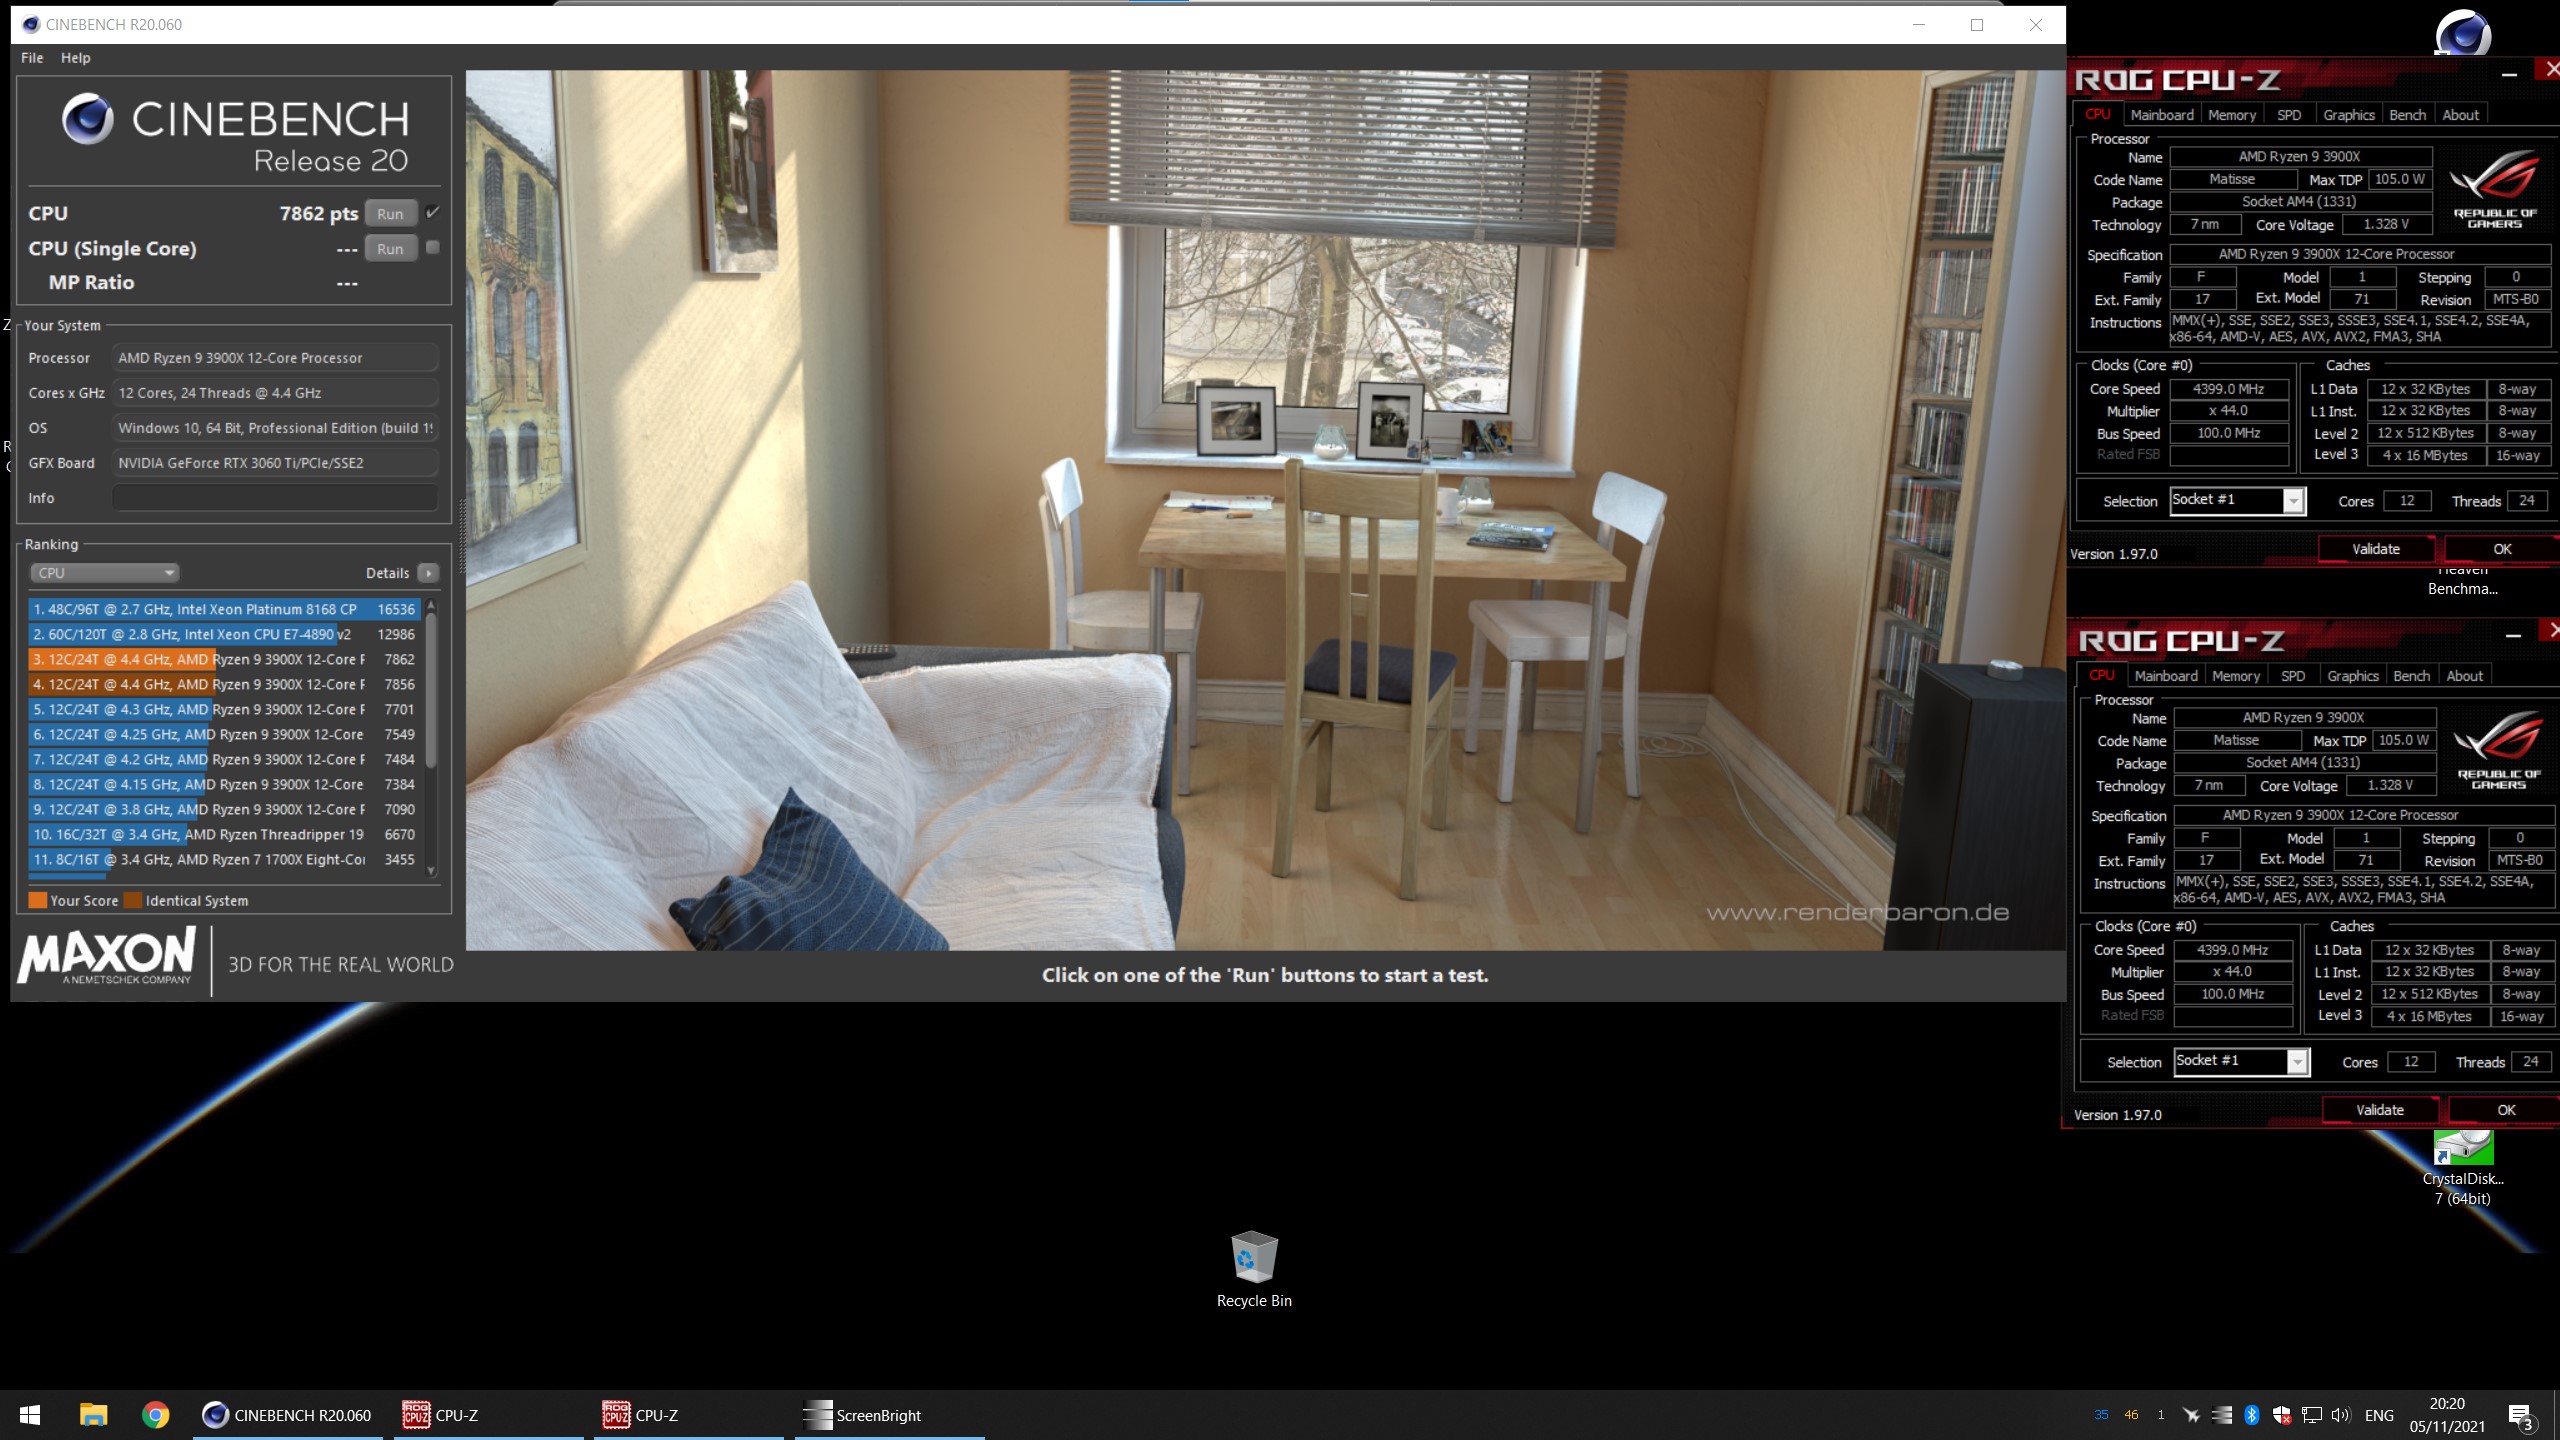This screenshot has height=1440, width=2560.
Task: Select ranking row 9 with score 7090
Action: pos(224,809)
